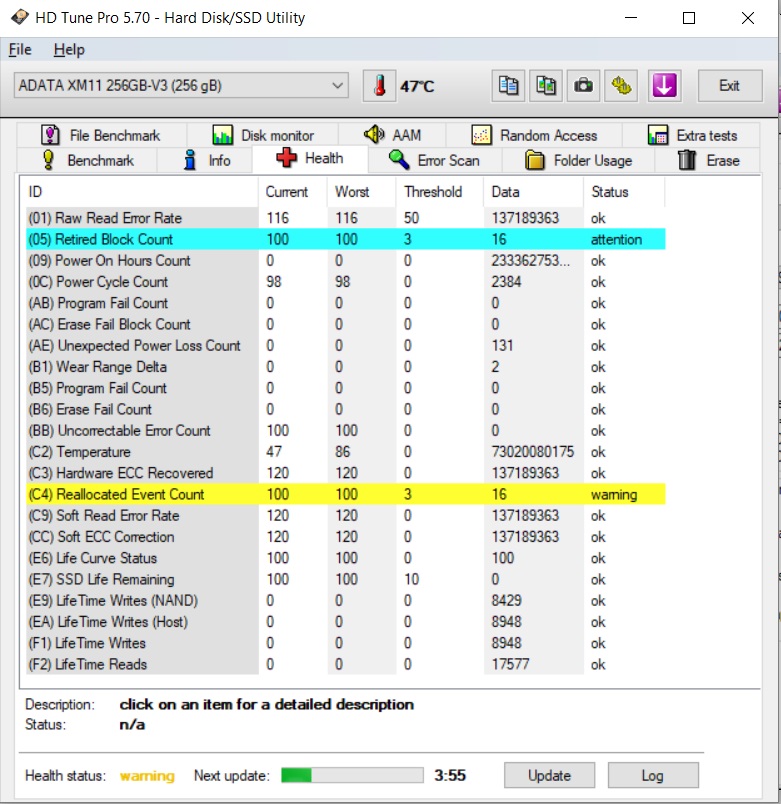The height and width of the screenshot is (804, 781).
Task: Maximize the HD Tune Pro window
Action: 689,18
